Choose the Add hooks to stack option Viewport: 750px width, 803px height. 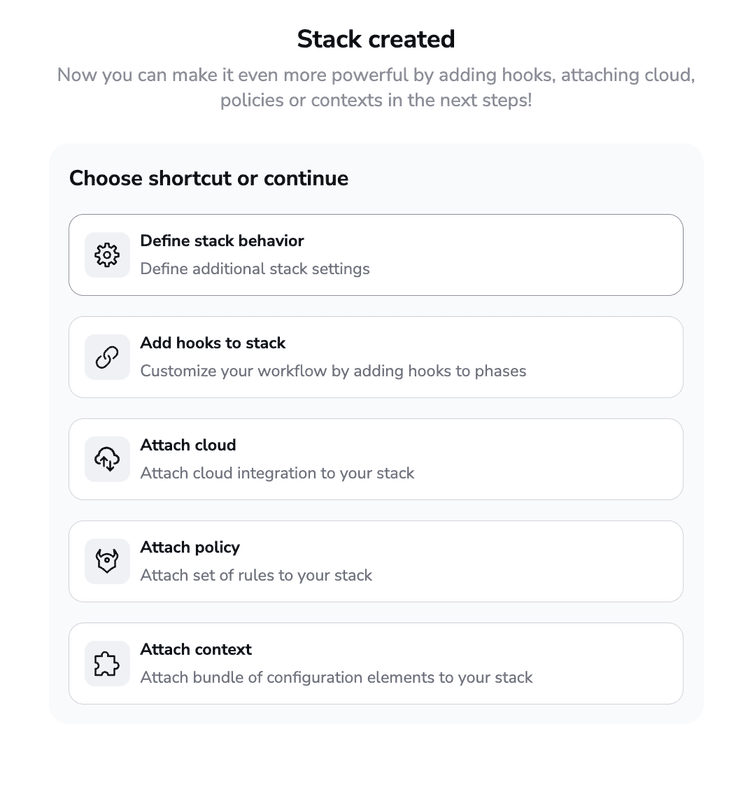pos(375,357)
